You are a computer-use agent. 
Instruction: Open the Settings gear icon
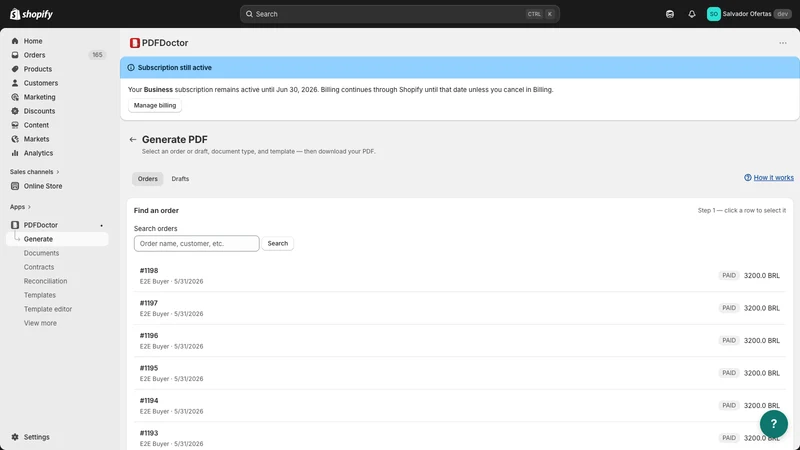[x=15, y=437]
